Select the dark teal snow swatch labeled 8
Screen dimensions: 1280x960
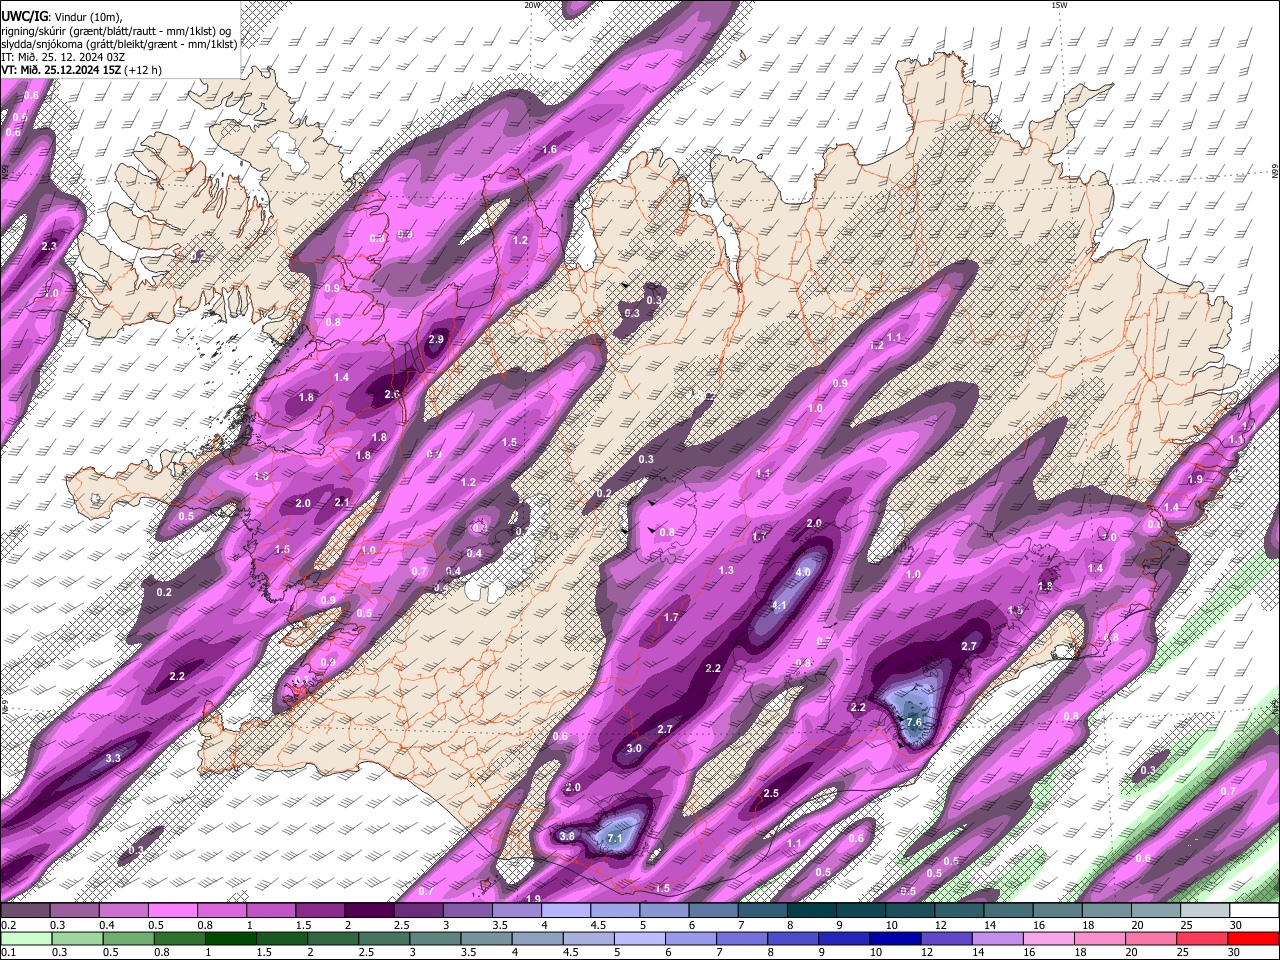click(x=811, y=910)
